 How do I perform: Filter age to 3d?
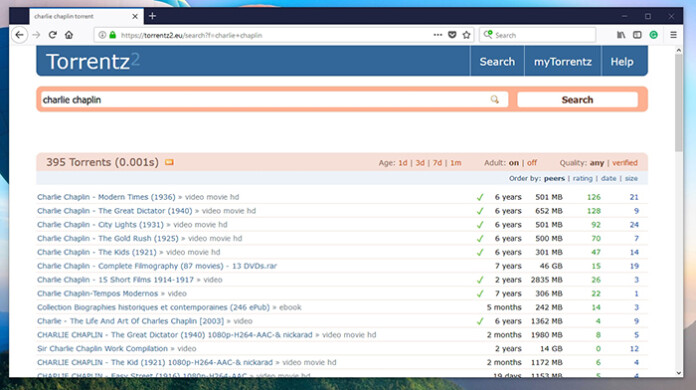[x=420, y=163]
